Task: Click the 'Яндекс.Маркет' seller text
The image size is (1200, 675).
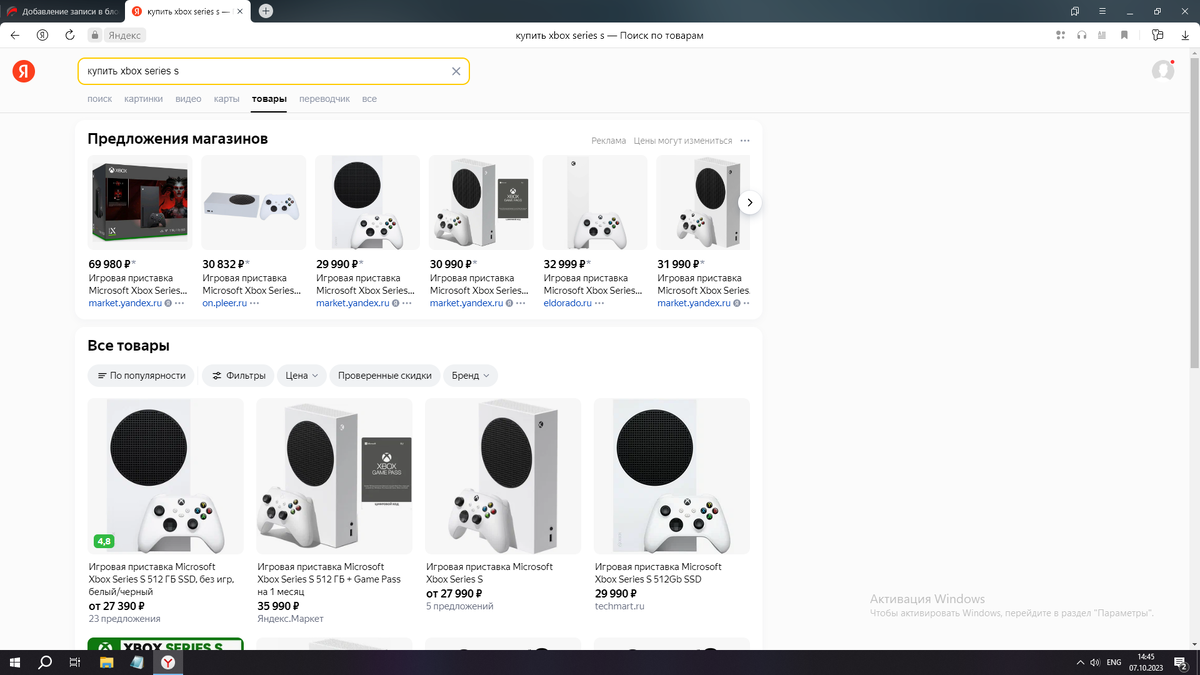Action: click(x=290, y=619)
